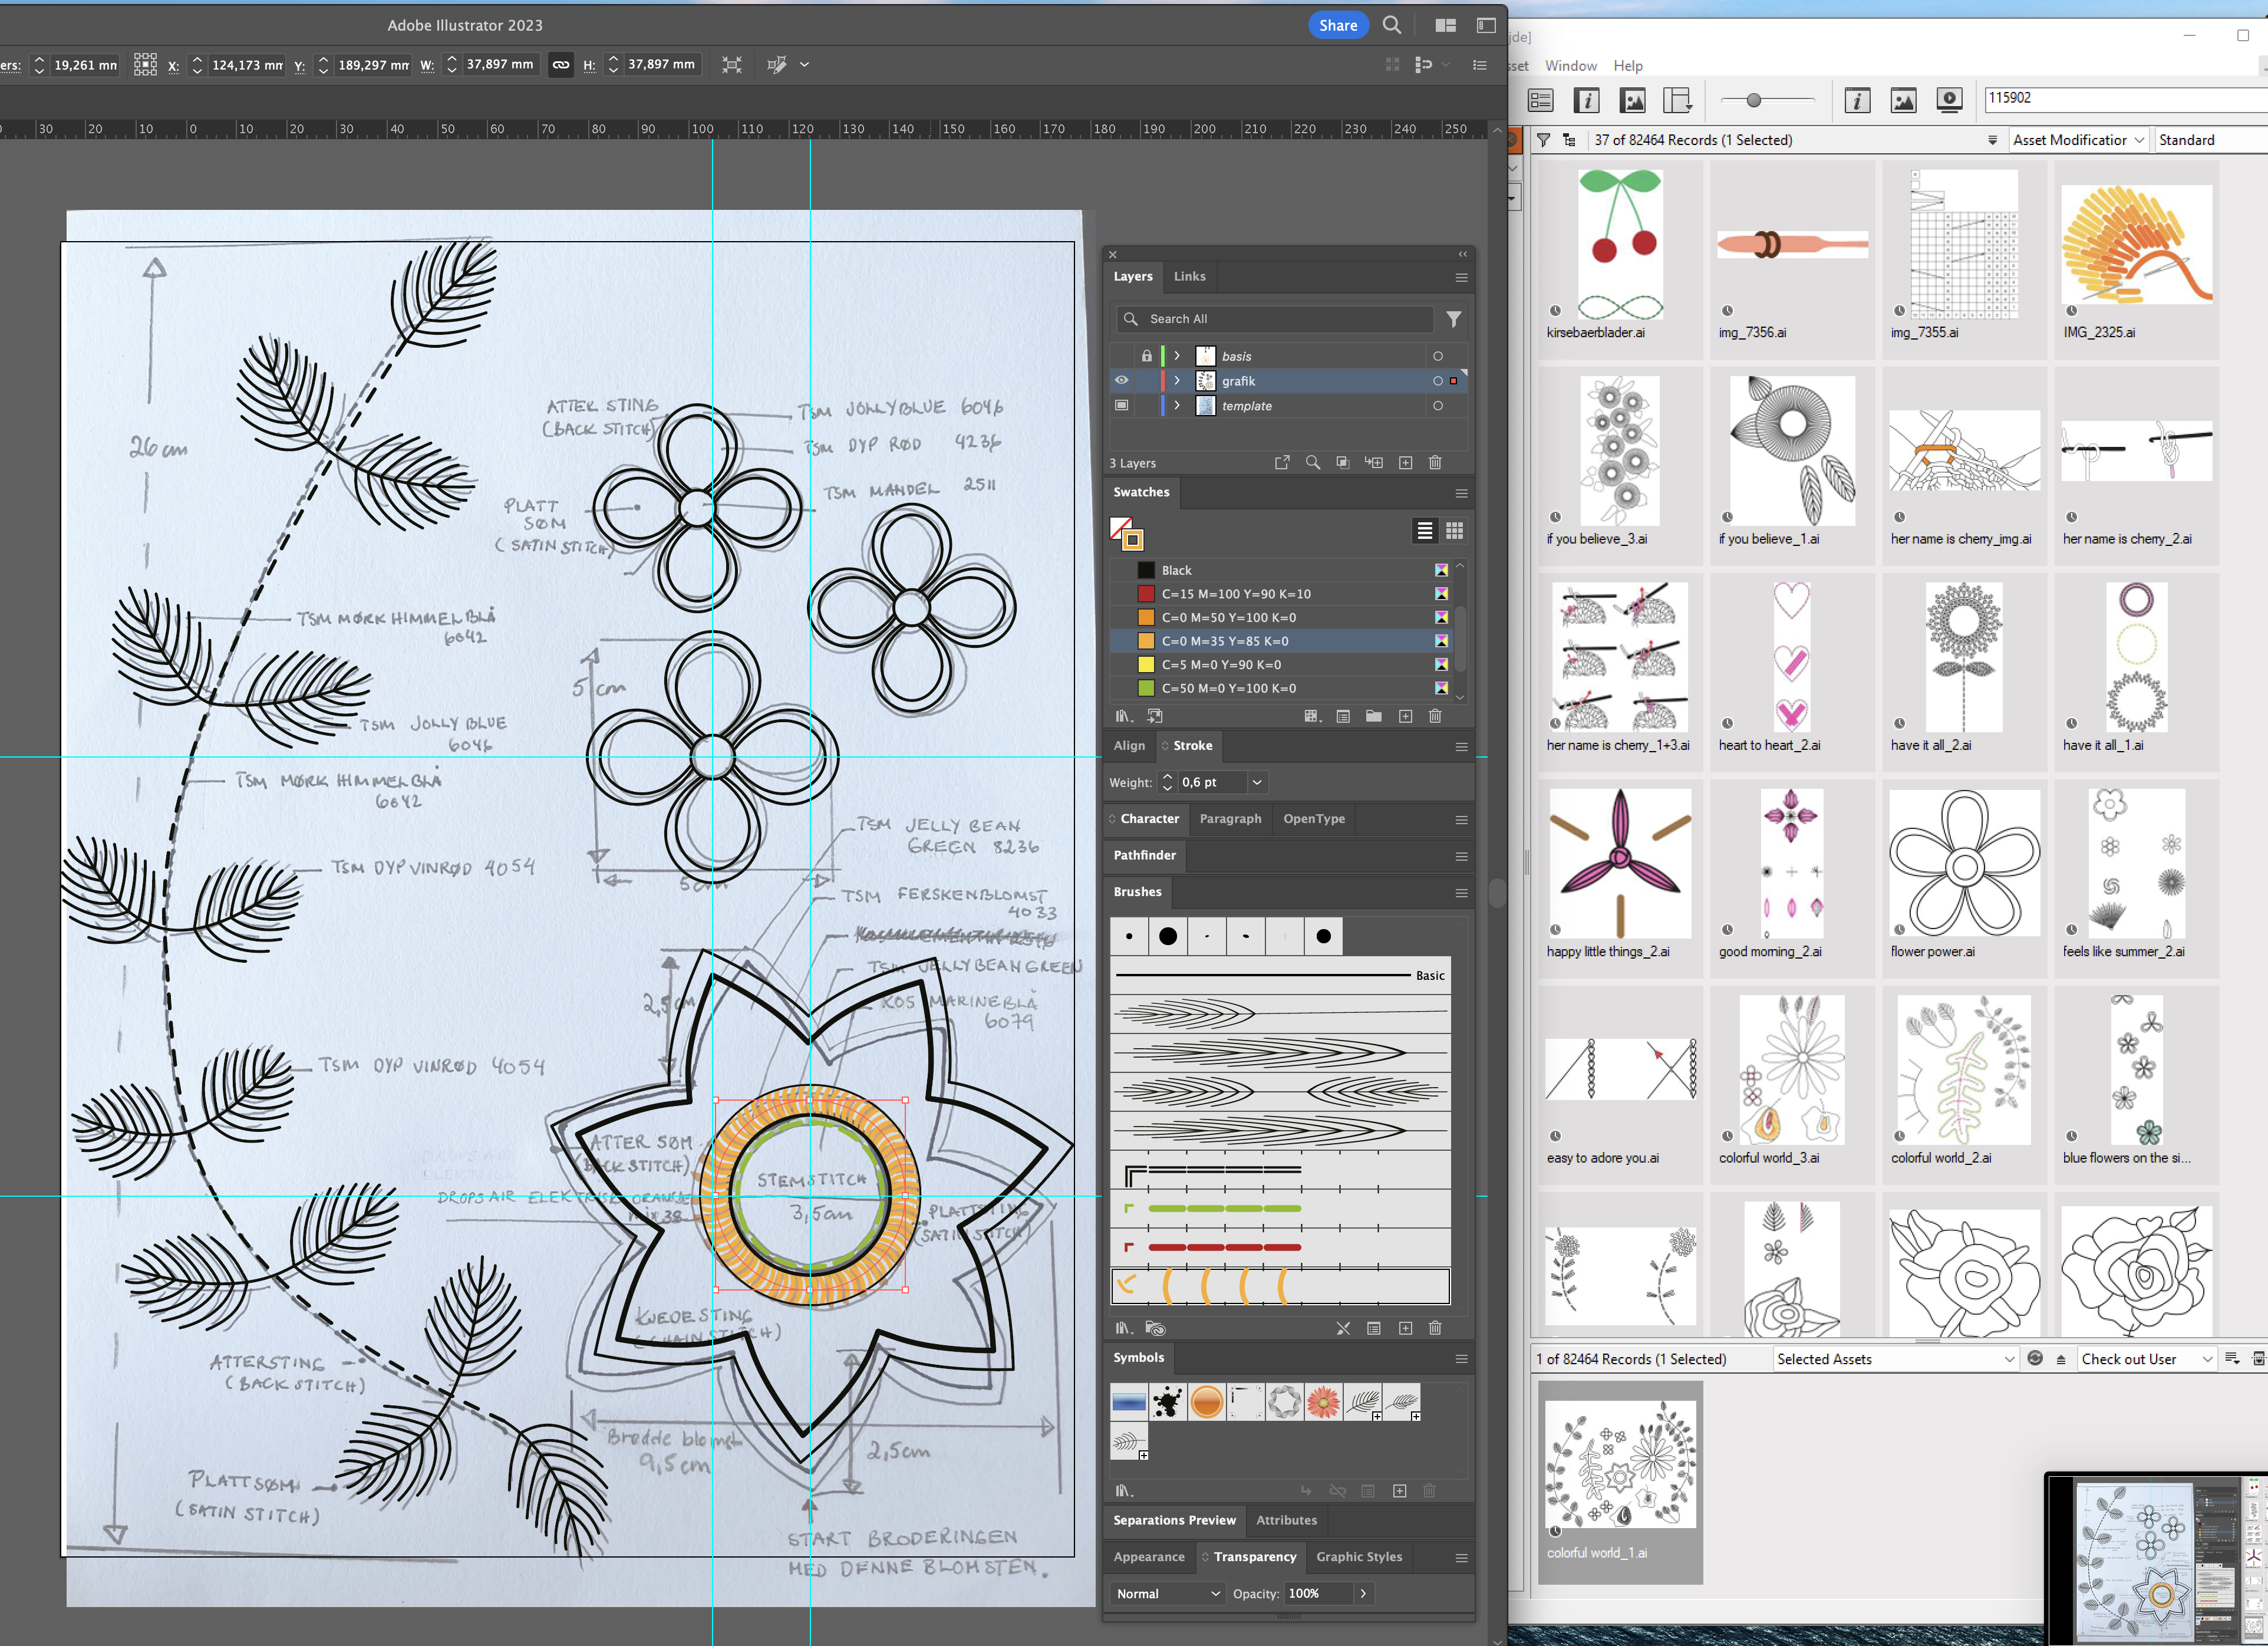Open the Brushes panel flyout menu
The height and width of the screenshot is (1646, 2268).
1461,893
